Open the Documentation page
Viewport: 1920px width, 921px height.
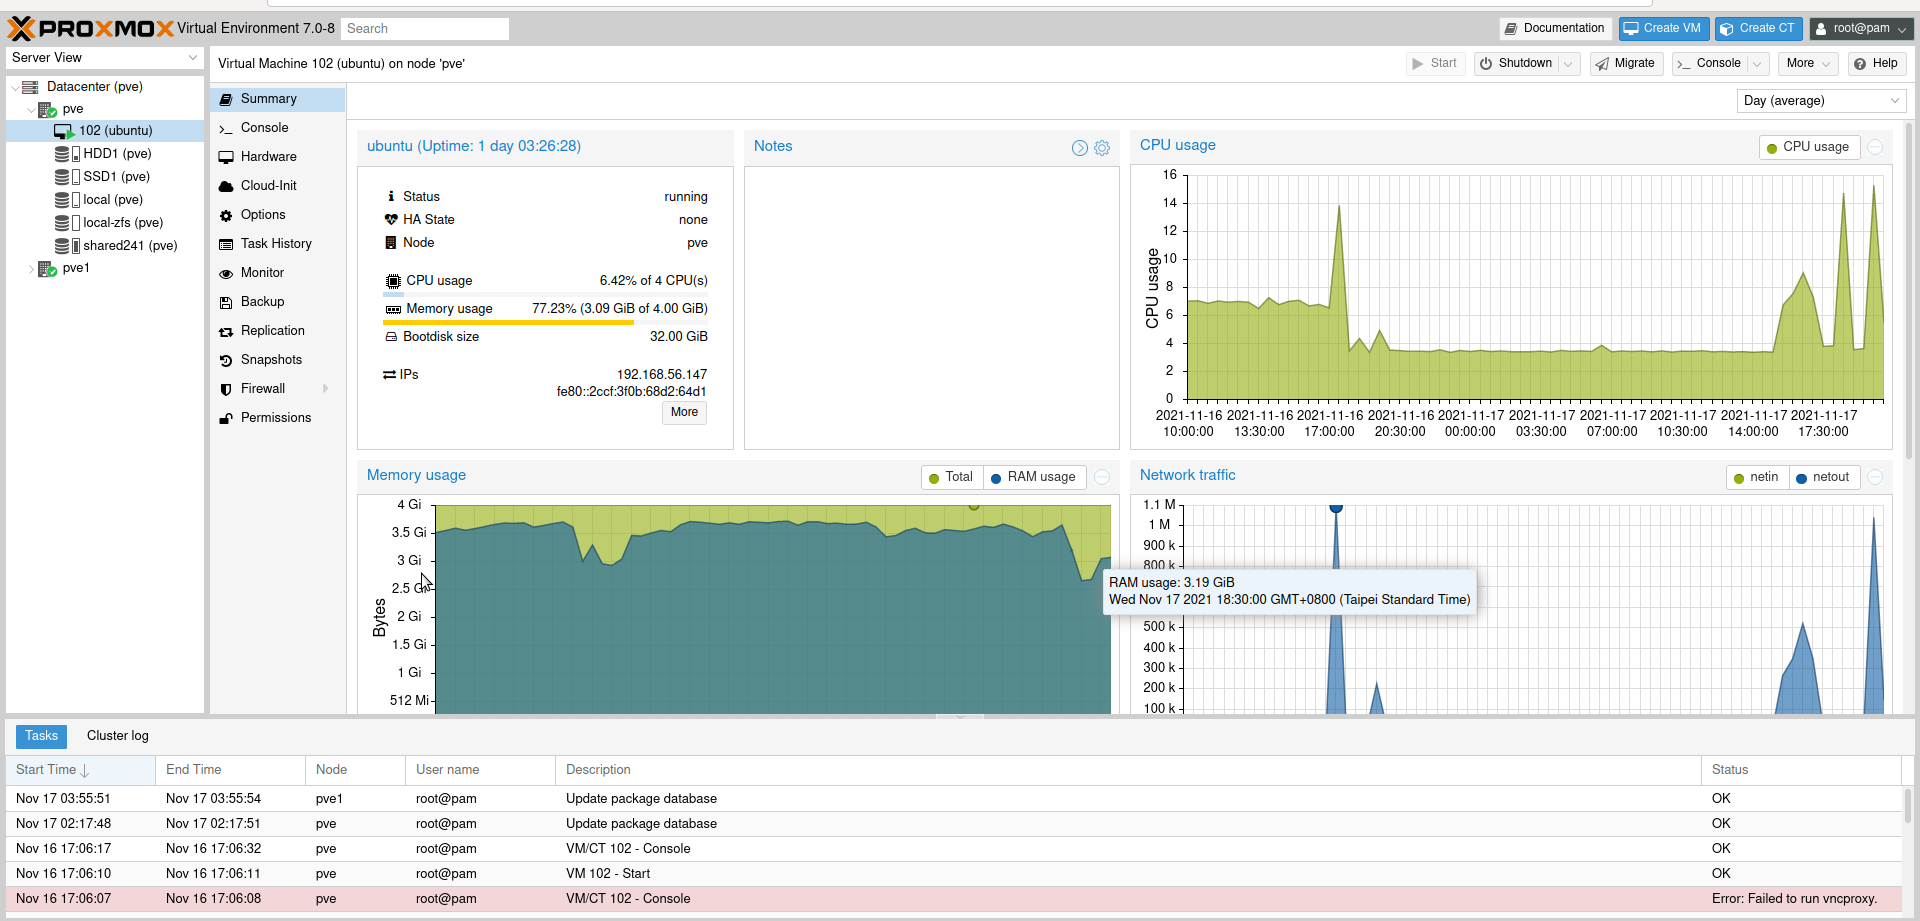coord(1555,29)
